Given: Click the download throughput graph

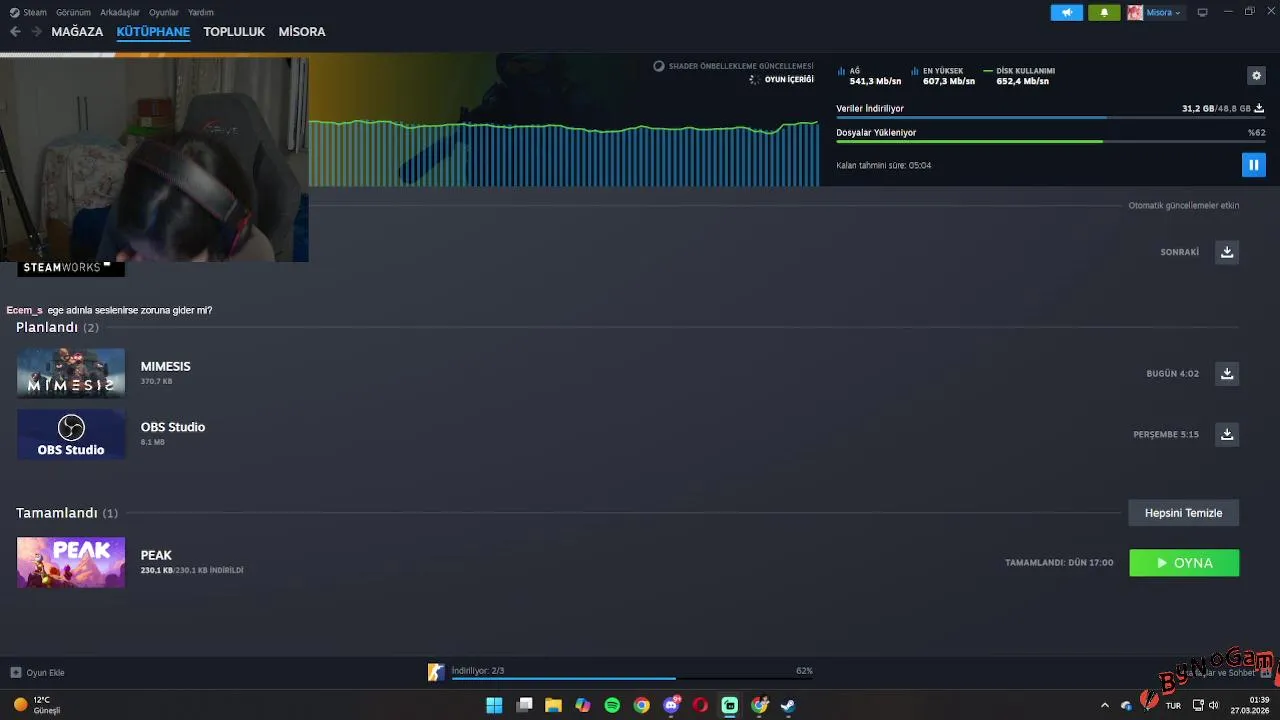Looking at the screenshot, I should pyautogui.click(x=563, y=153).
